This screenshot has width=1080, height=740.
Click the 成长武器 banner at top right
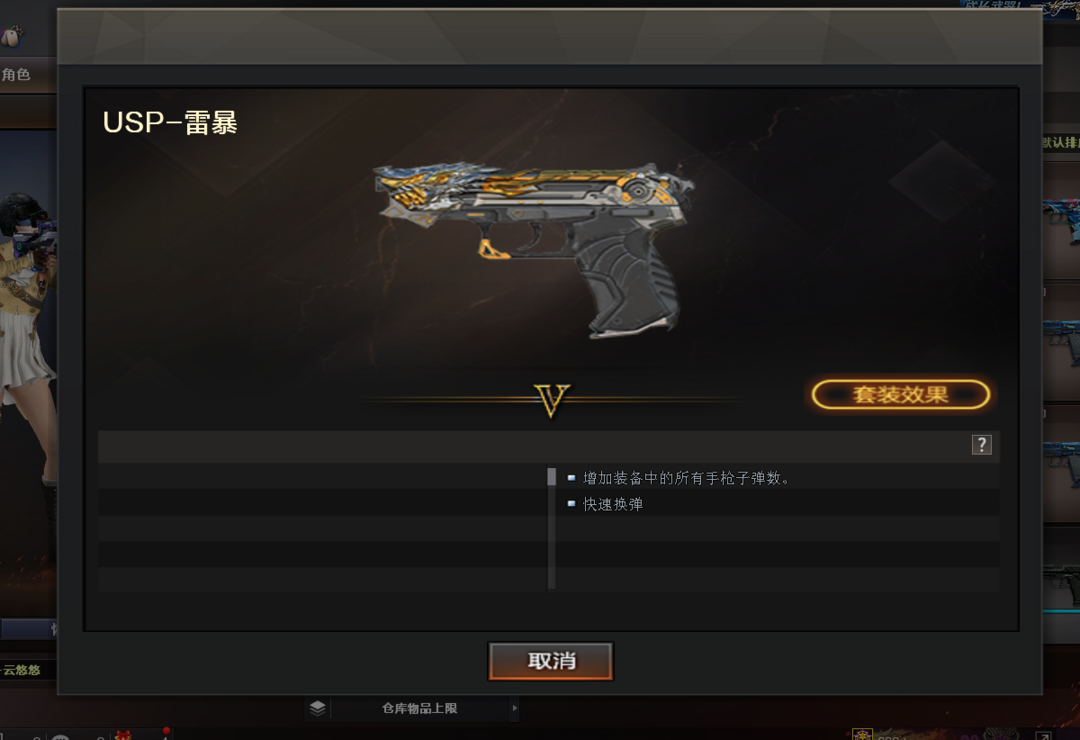(x=1020, y=5)
